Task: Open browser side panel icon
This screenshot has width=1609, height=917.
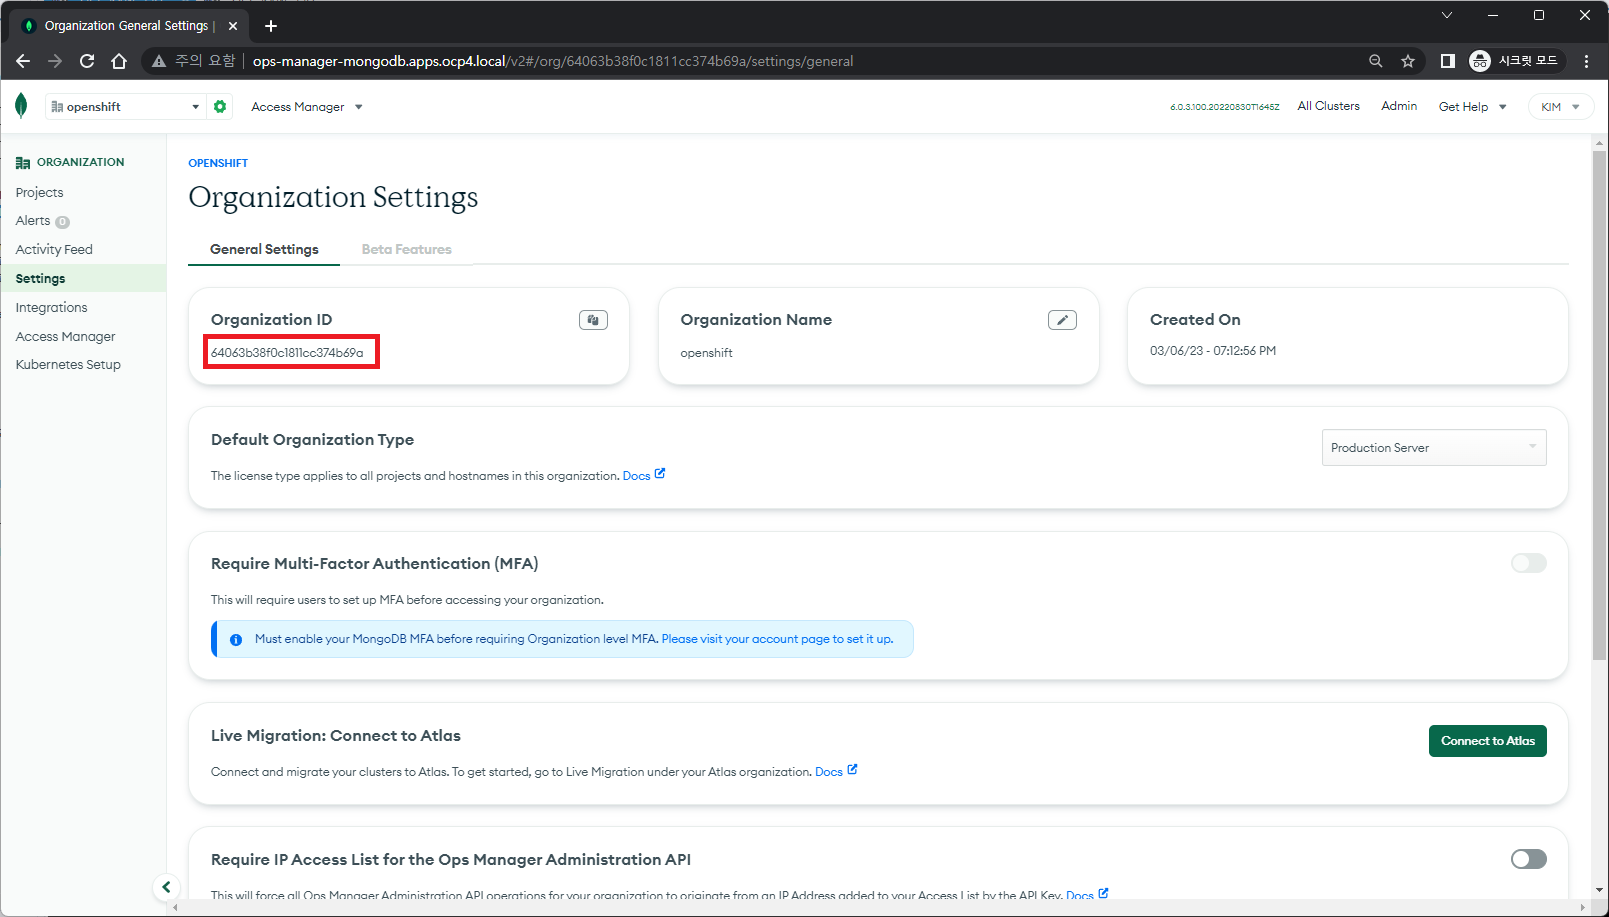Action: click(1447, 61)
